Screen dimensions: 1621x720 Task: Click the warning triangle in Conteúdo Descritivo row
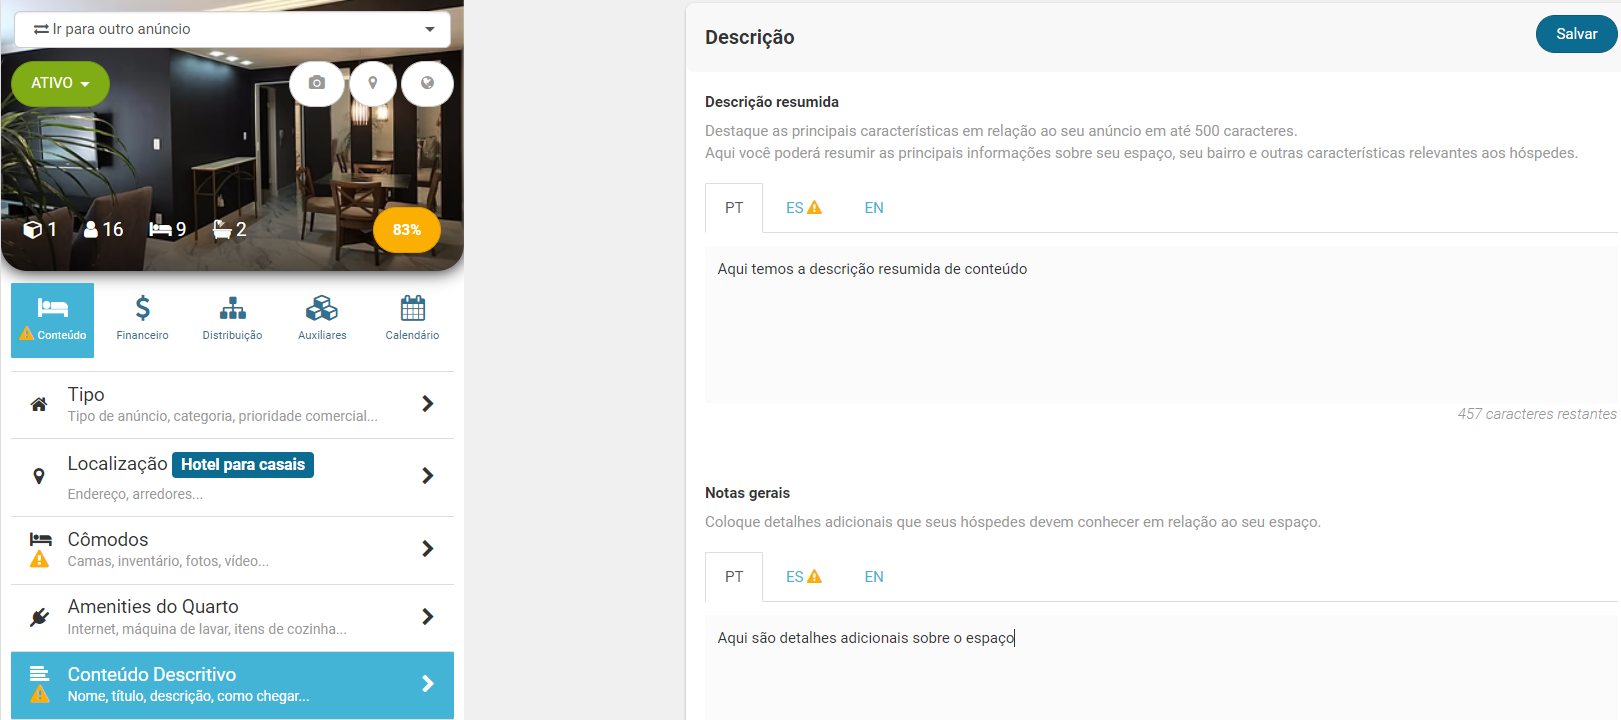point(40,694)
